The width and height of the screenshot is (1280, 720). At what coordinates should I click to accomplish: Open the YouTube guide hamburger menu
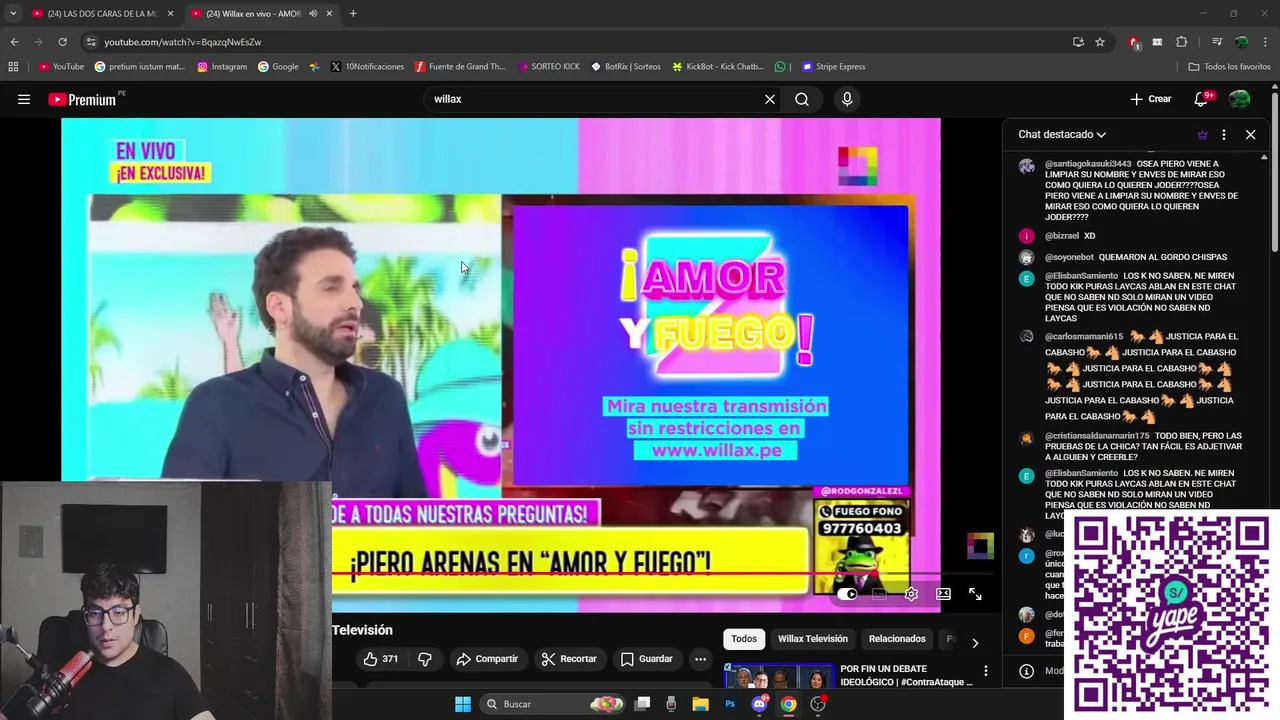tap(24, 99)
